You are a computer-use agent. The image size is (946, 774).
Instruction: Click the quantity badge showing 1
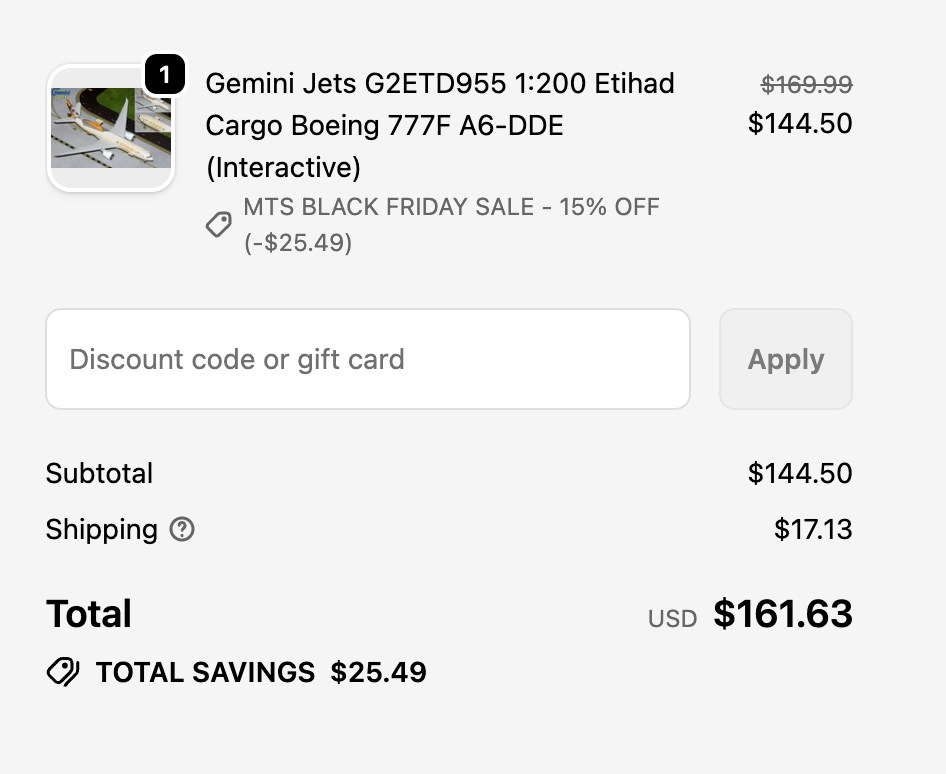click(165, 74)
